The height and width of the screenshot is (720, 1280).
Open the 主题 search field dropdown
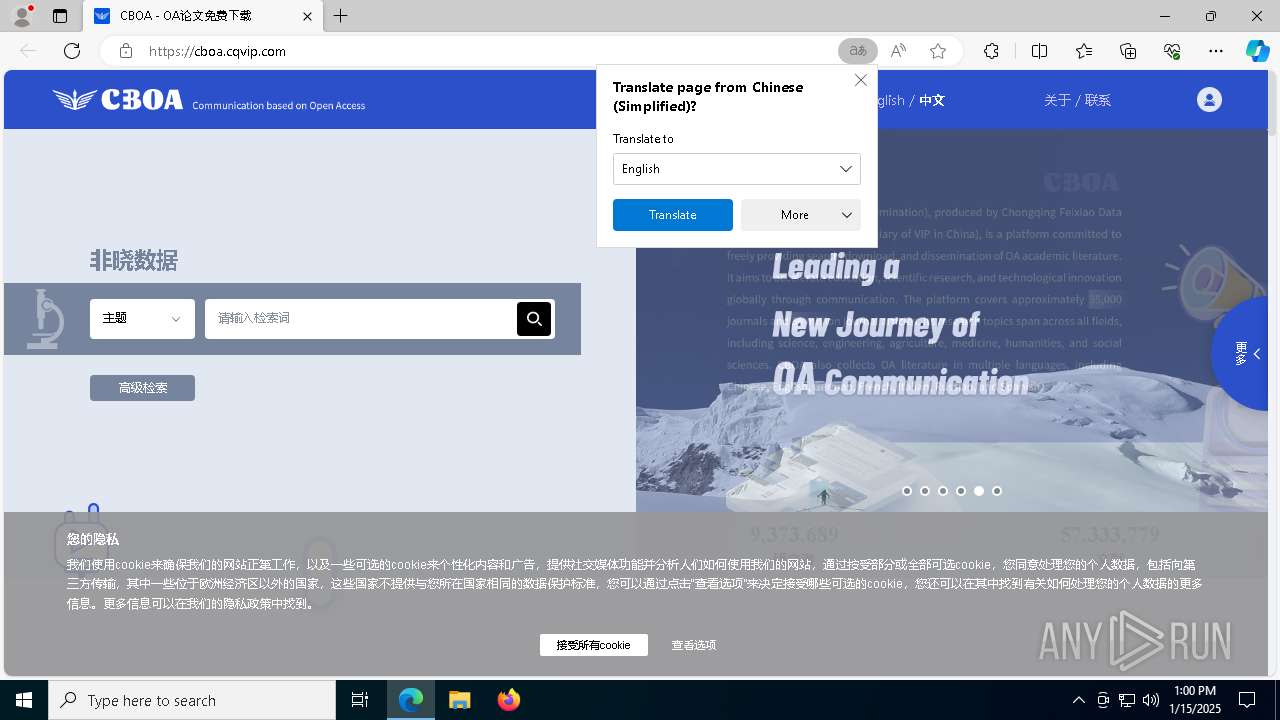(x=142, y=319)
